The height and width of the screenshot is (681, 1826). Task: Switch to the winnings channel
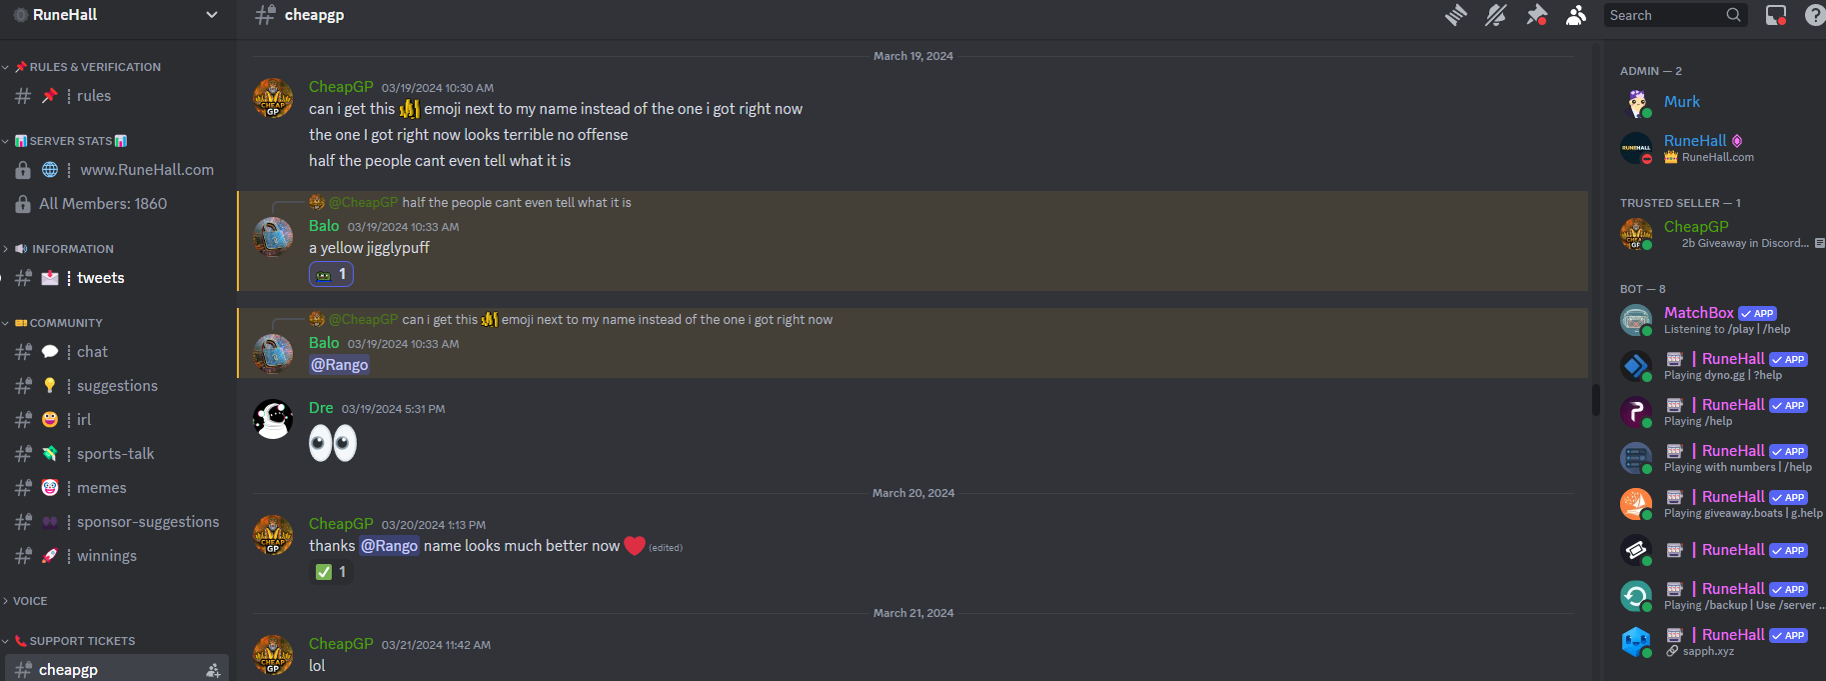tap(117, 556)
